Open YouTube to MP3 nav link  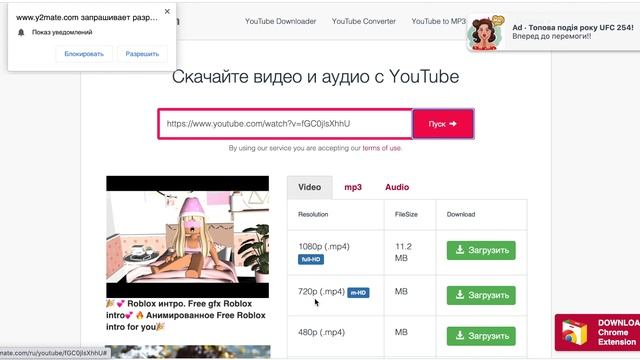pos(438,21)
